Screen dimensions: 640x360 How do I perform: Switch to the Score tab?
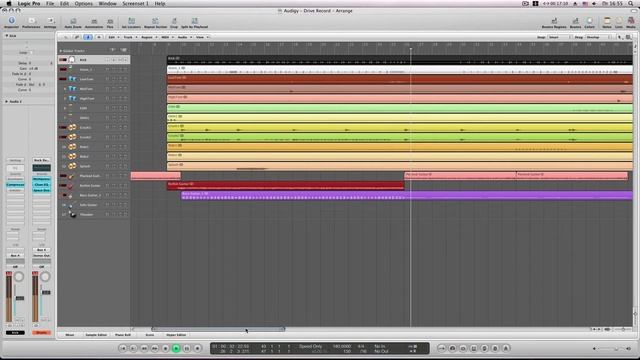(x=150, y=335)
